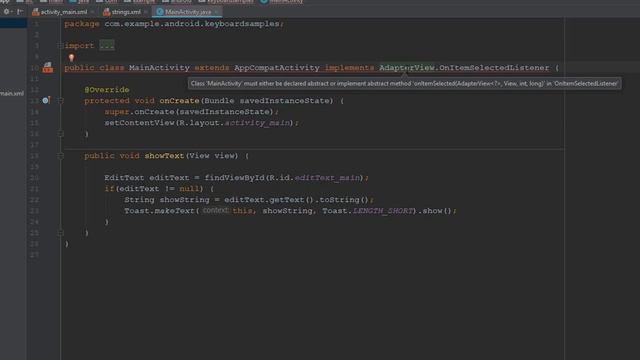Collapse the showText method using its fold marker
Image resolution: width=640 pixels, height=360 pixels.
(x=60, y=156)
